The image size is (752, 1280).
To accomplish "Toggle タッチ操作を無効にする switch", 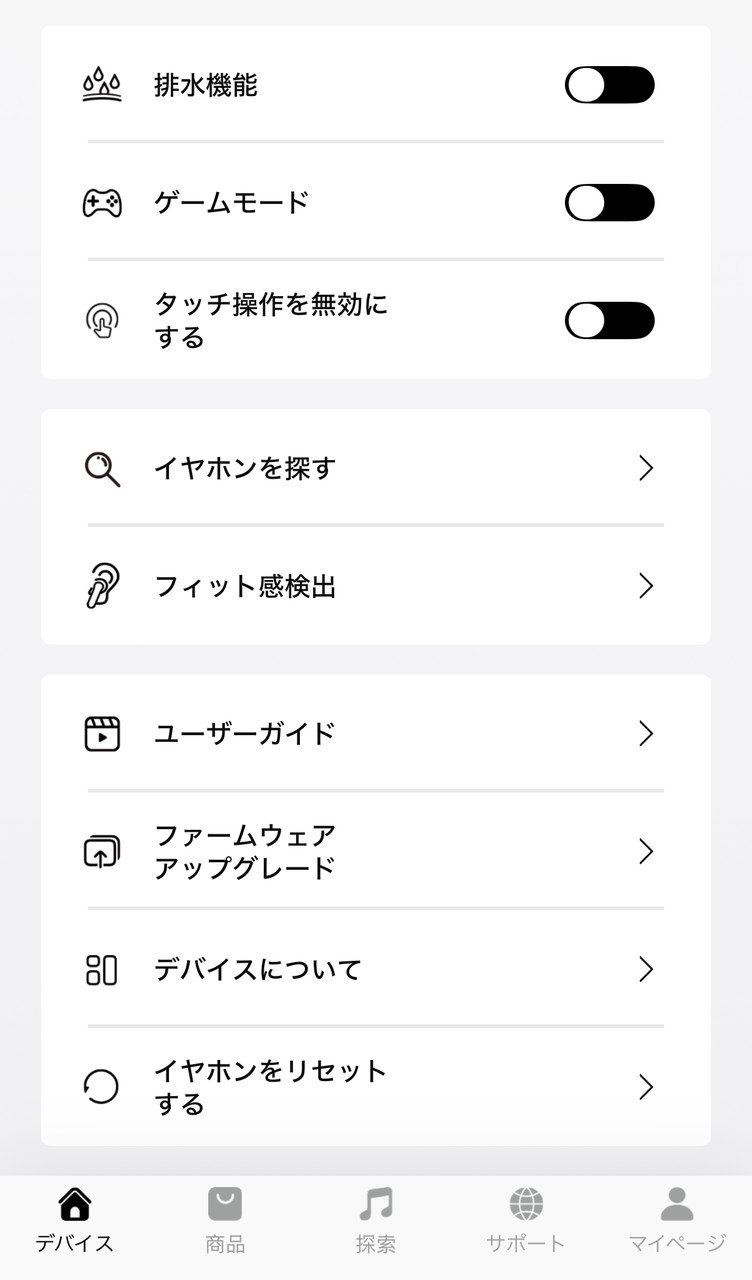I will [x=609, y=321].
